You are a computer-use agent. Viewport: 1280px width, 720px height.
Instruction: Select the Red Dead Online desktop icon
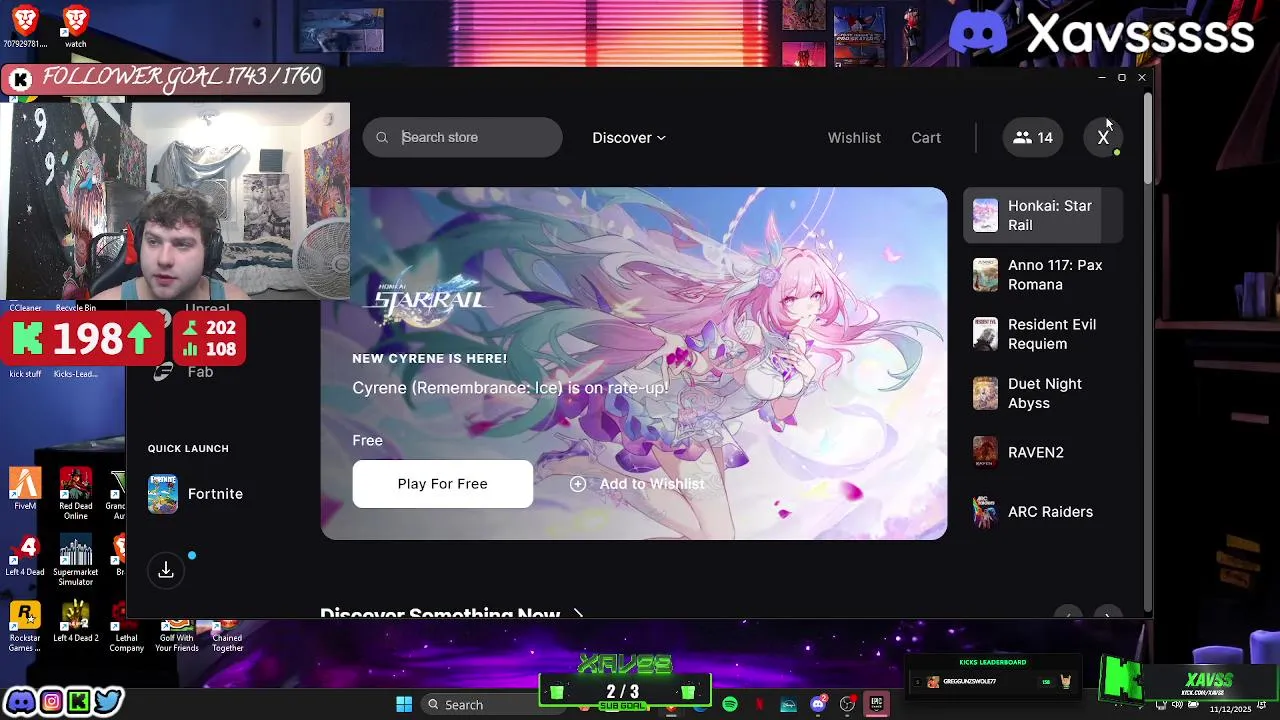76,494
